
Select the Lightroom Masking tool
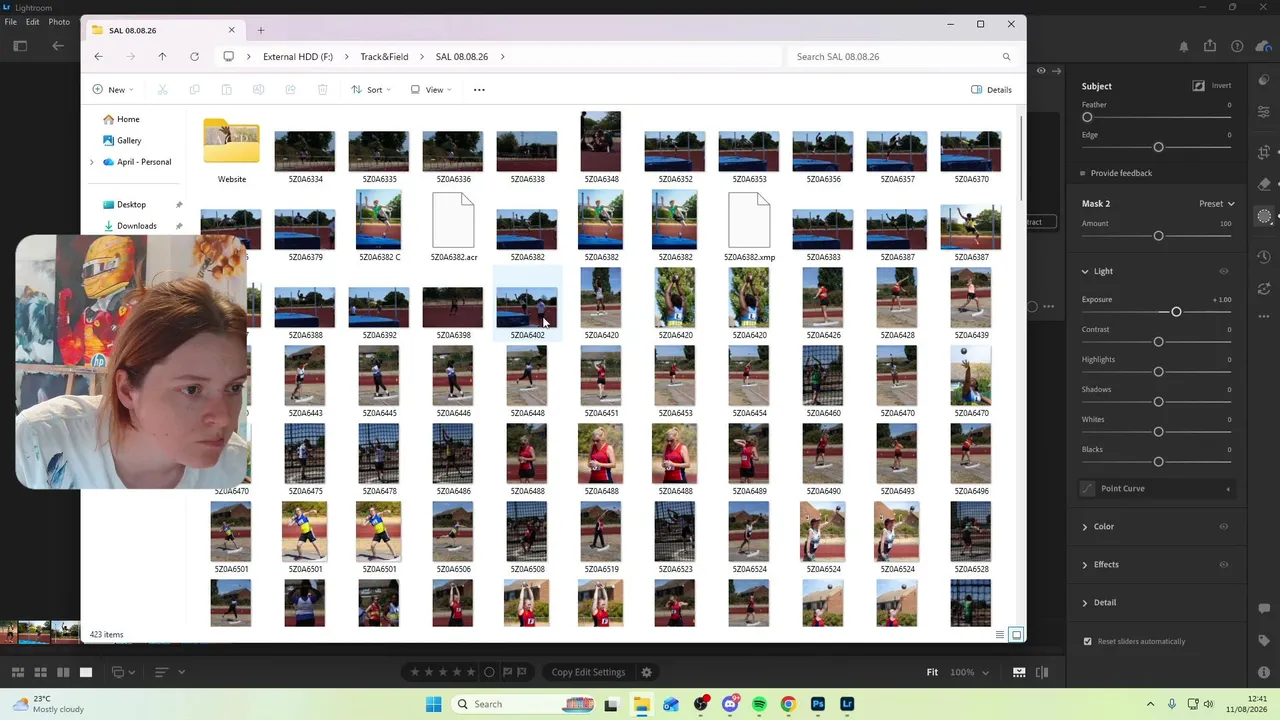point(1264,216)
